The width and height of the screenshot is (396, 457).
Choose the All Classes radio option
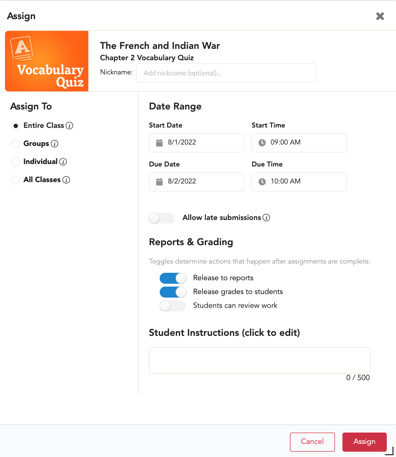15,180
